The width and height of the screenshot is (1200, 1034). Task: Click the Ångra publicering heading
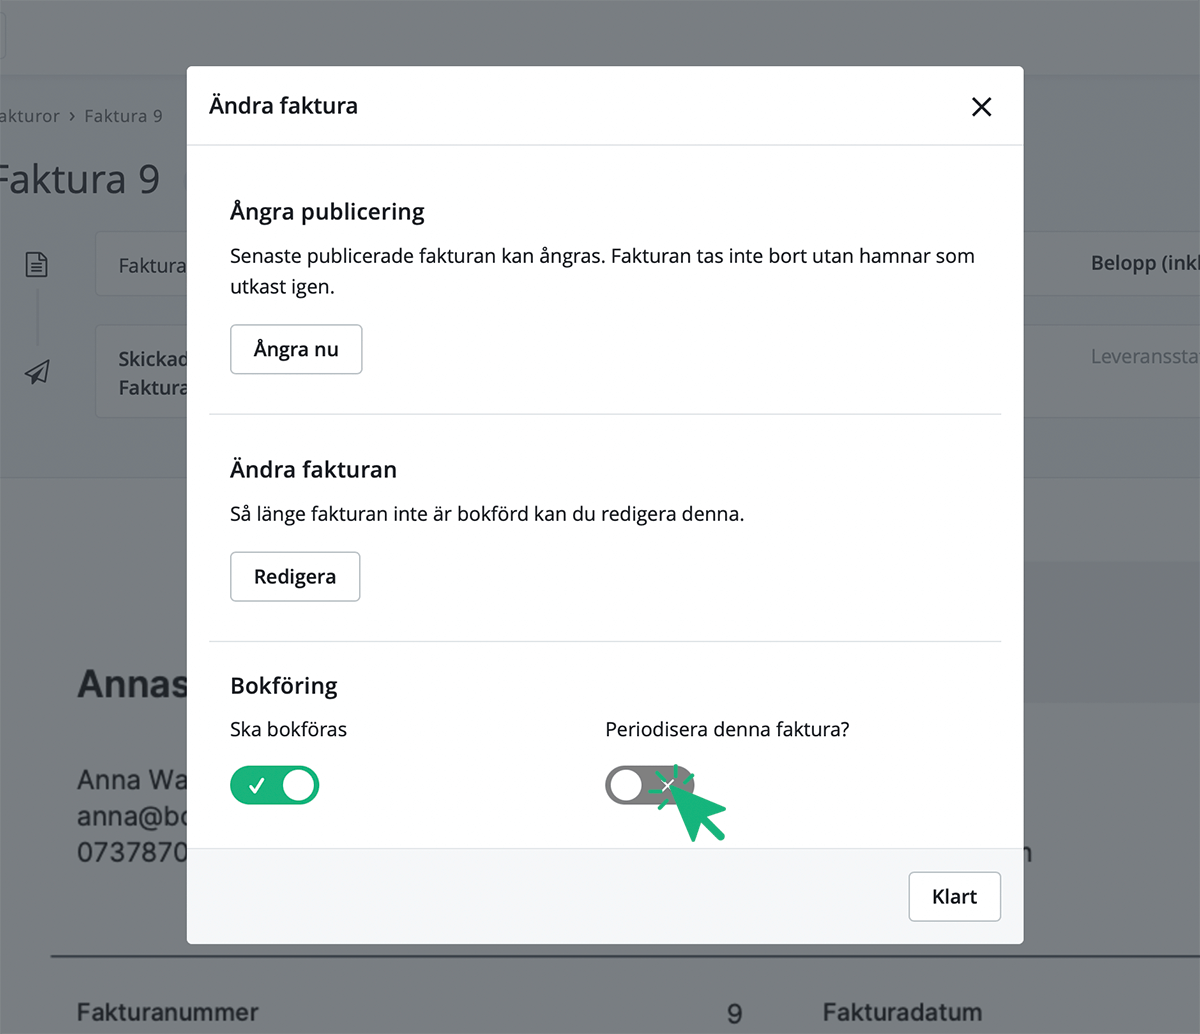tap(327, 212)
